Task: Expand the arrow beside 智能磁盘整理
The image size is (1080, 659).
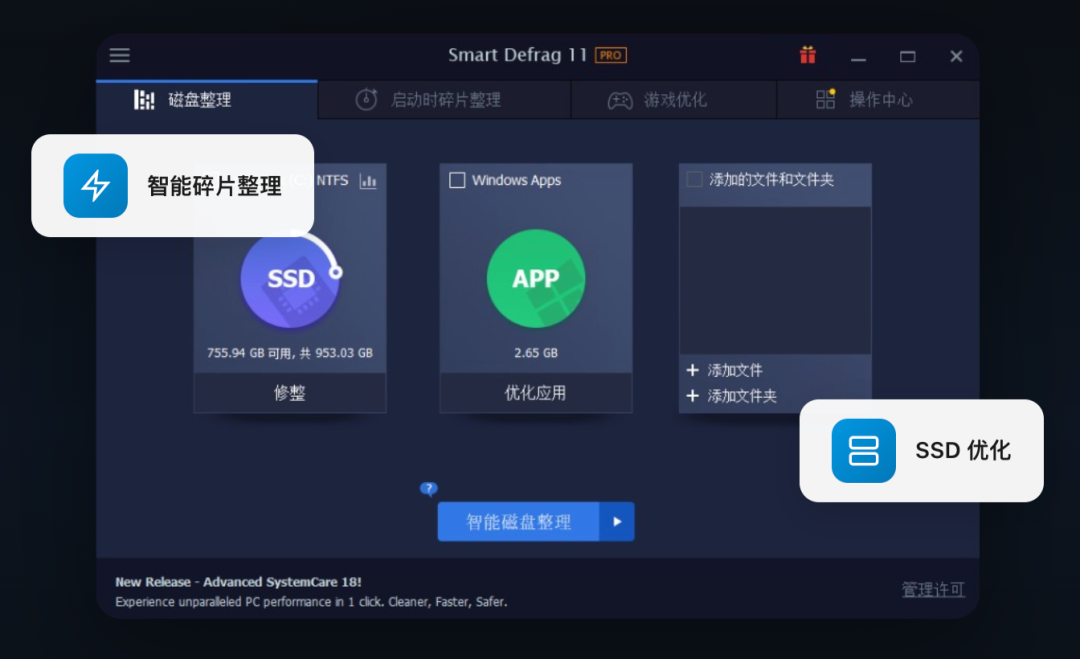Action: tap(617, 522)
